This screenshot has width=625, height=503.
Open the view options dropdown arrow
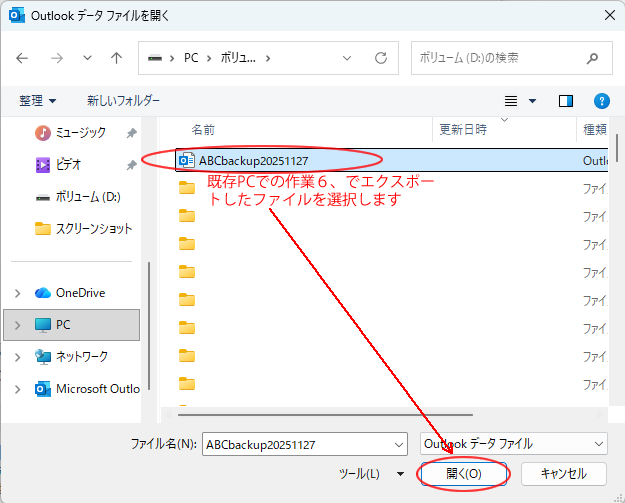tap(532, 101)
